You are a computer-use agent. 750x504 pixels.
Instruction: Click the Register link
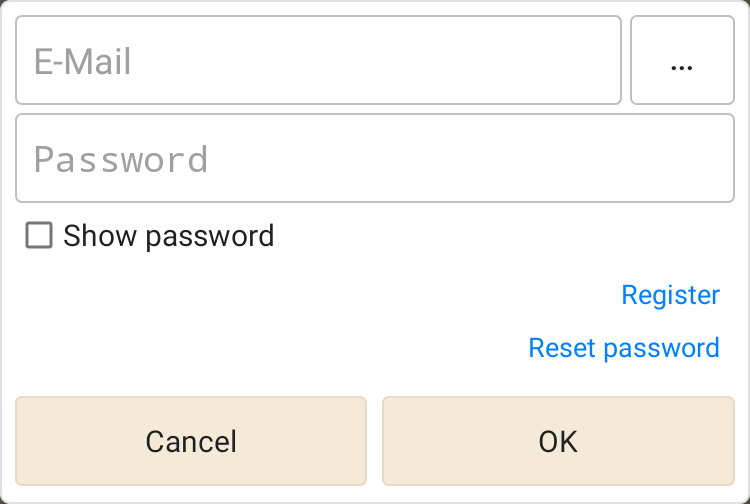[x=670, y=295]
